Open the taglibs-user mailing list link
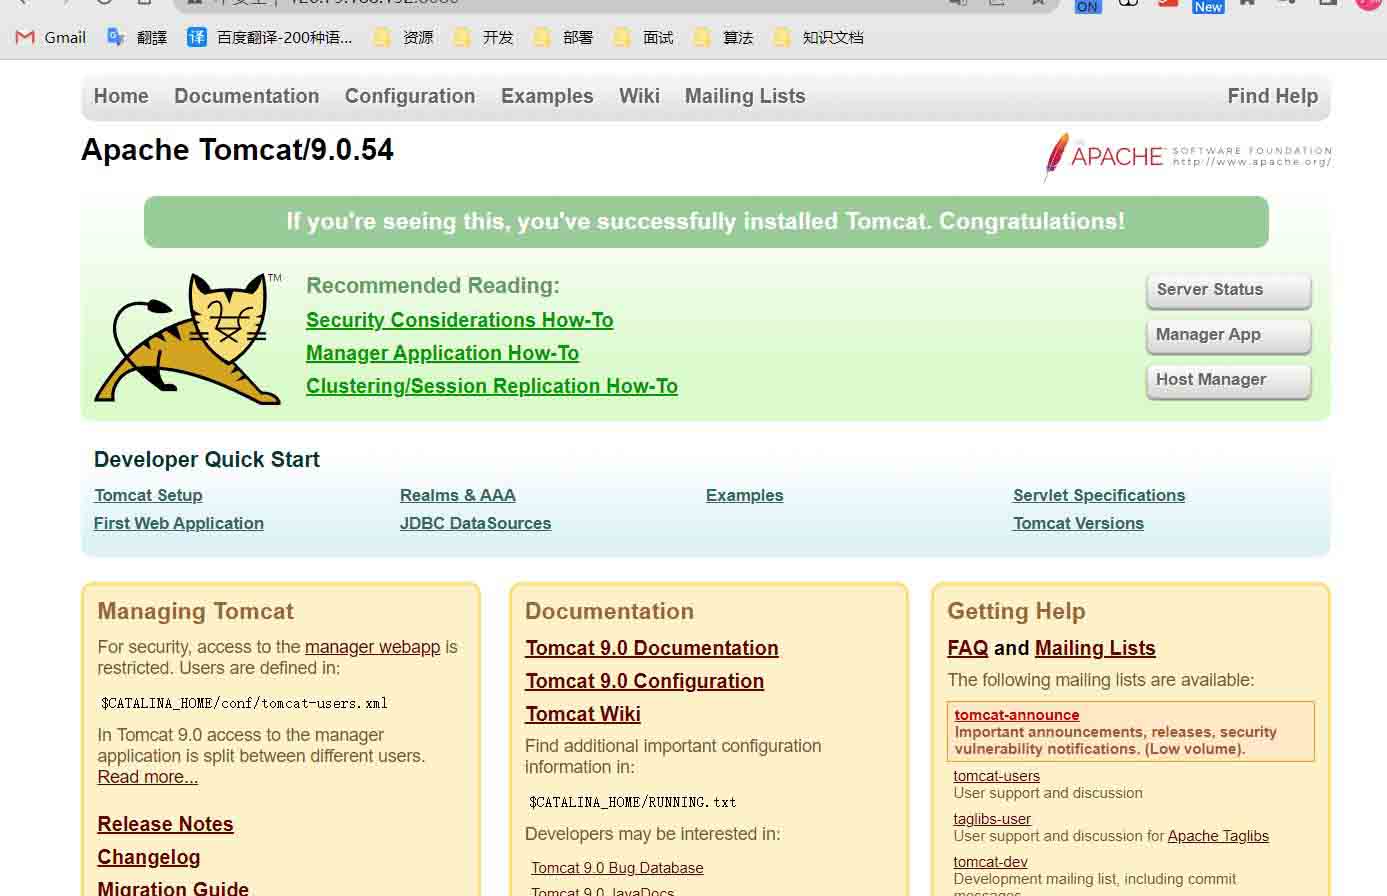The image size is (1387, 896). click(x=992, y=819)
